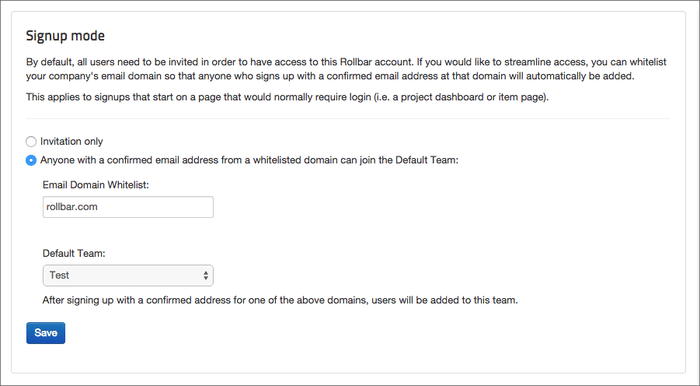Click the rollbar.com text in the whitelist field
700x386 pixels.
(72, 207)
